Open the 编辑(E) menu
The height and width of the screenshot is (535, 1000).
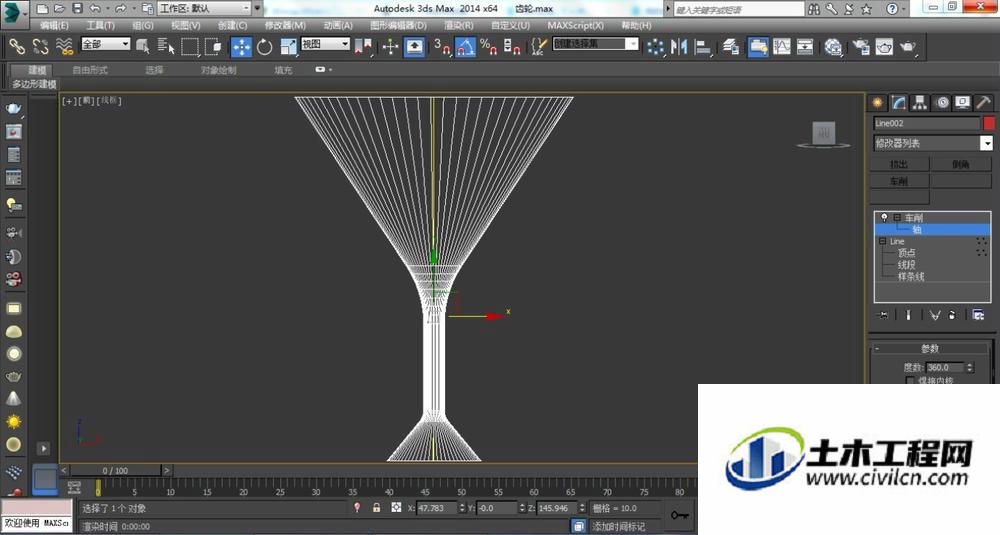coord(54,26)
